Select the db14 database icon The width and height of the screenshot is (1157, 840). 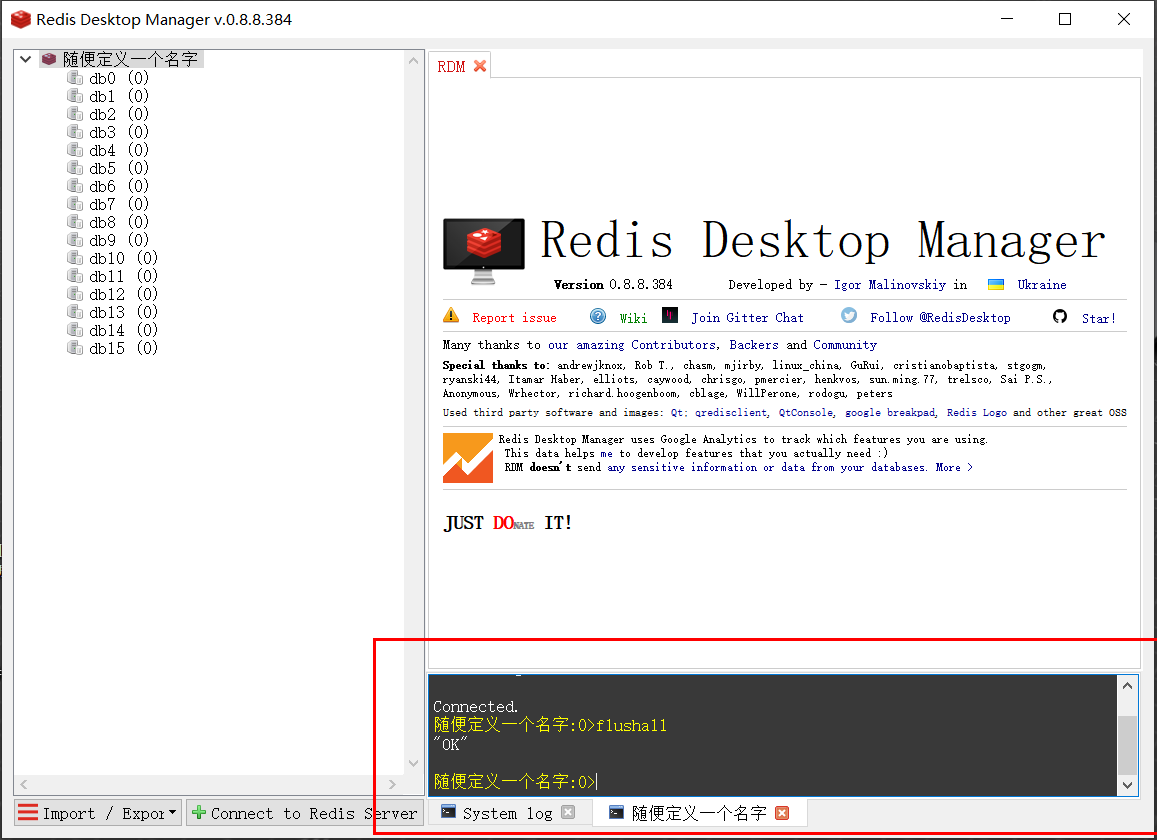[75, 330]
